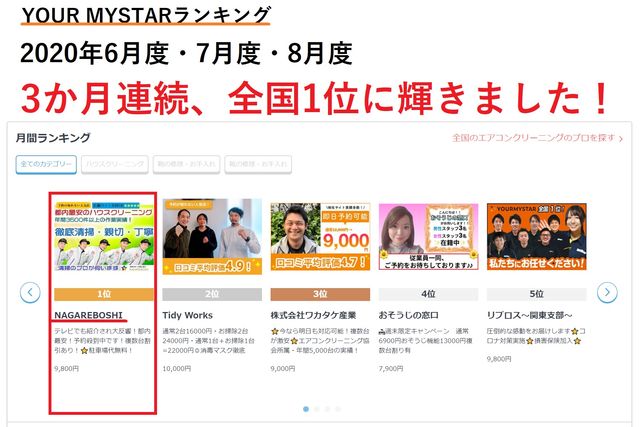Click the NAGAREBOSHI shop name

coord(88,315)
